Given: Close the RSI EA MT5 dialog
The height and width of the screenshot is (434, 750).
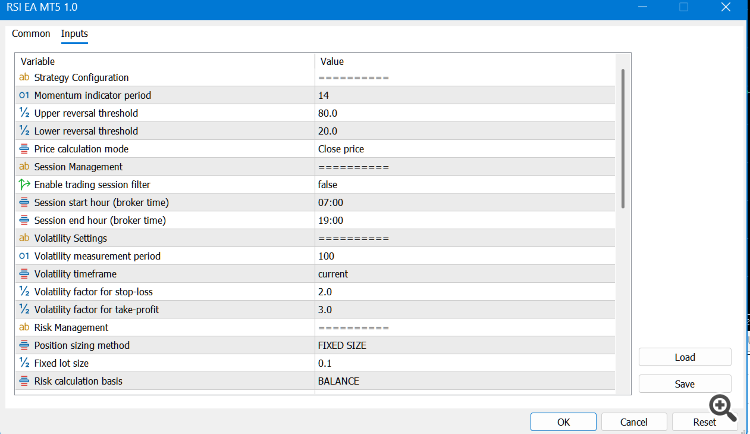Looking at the screenshot, I should [726, 7].
